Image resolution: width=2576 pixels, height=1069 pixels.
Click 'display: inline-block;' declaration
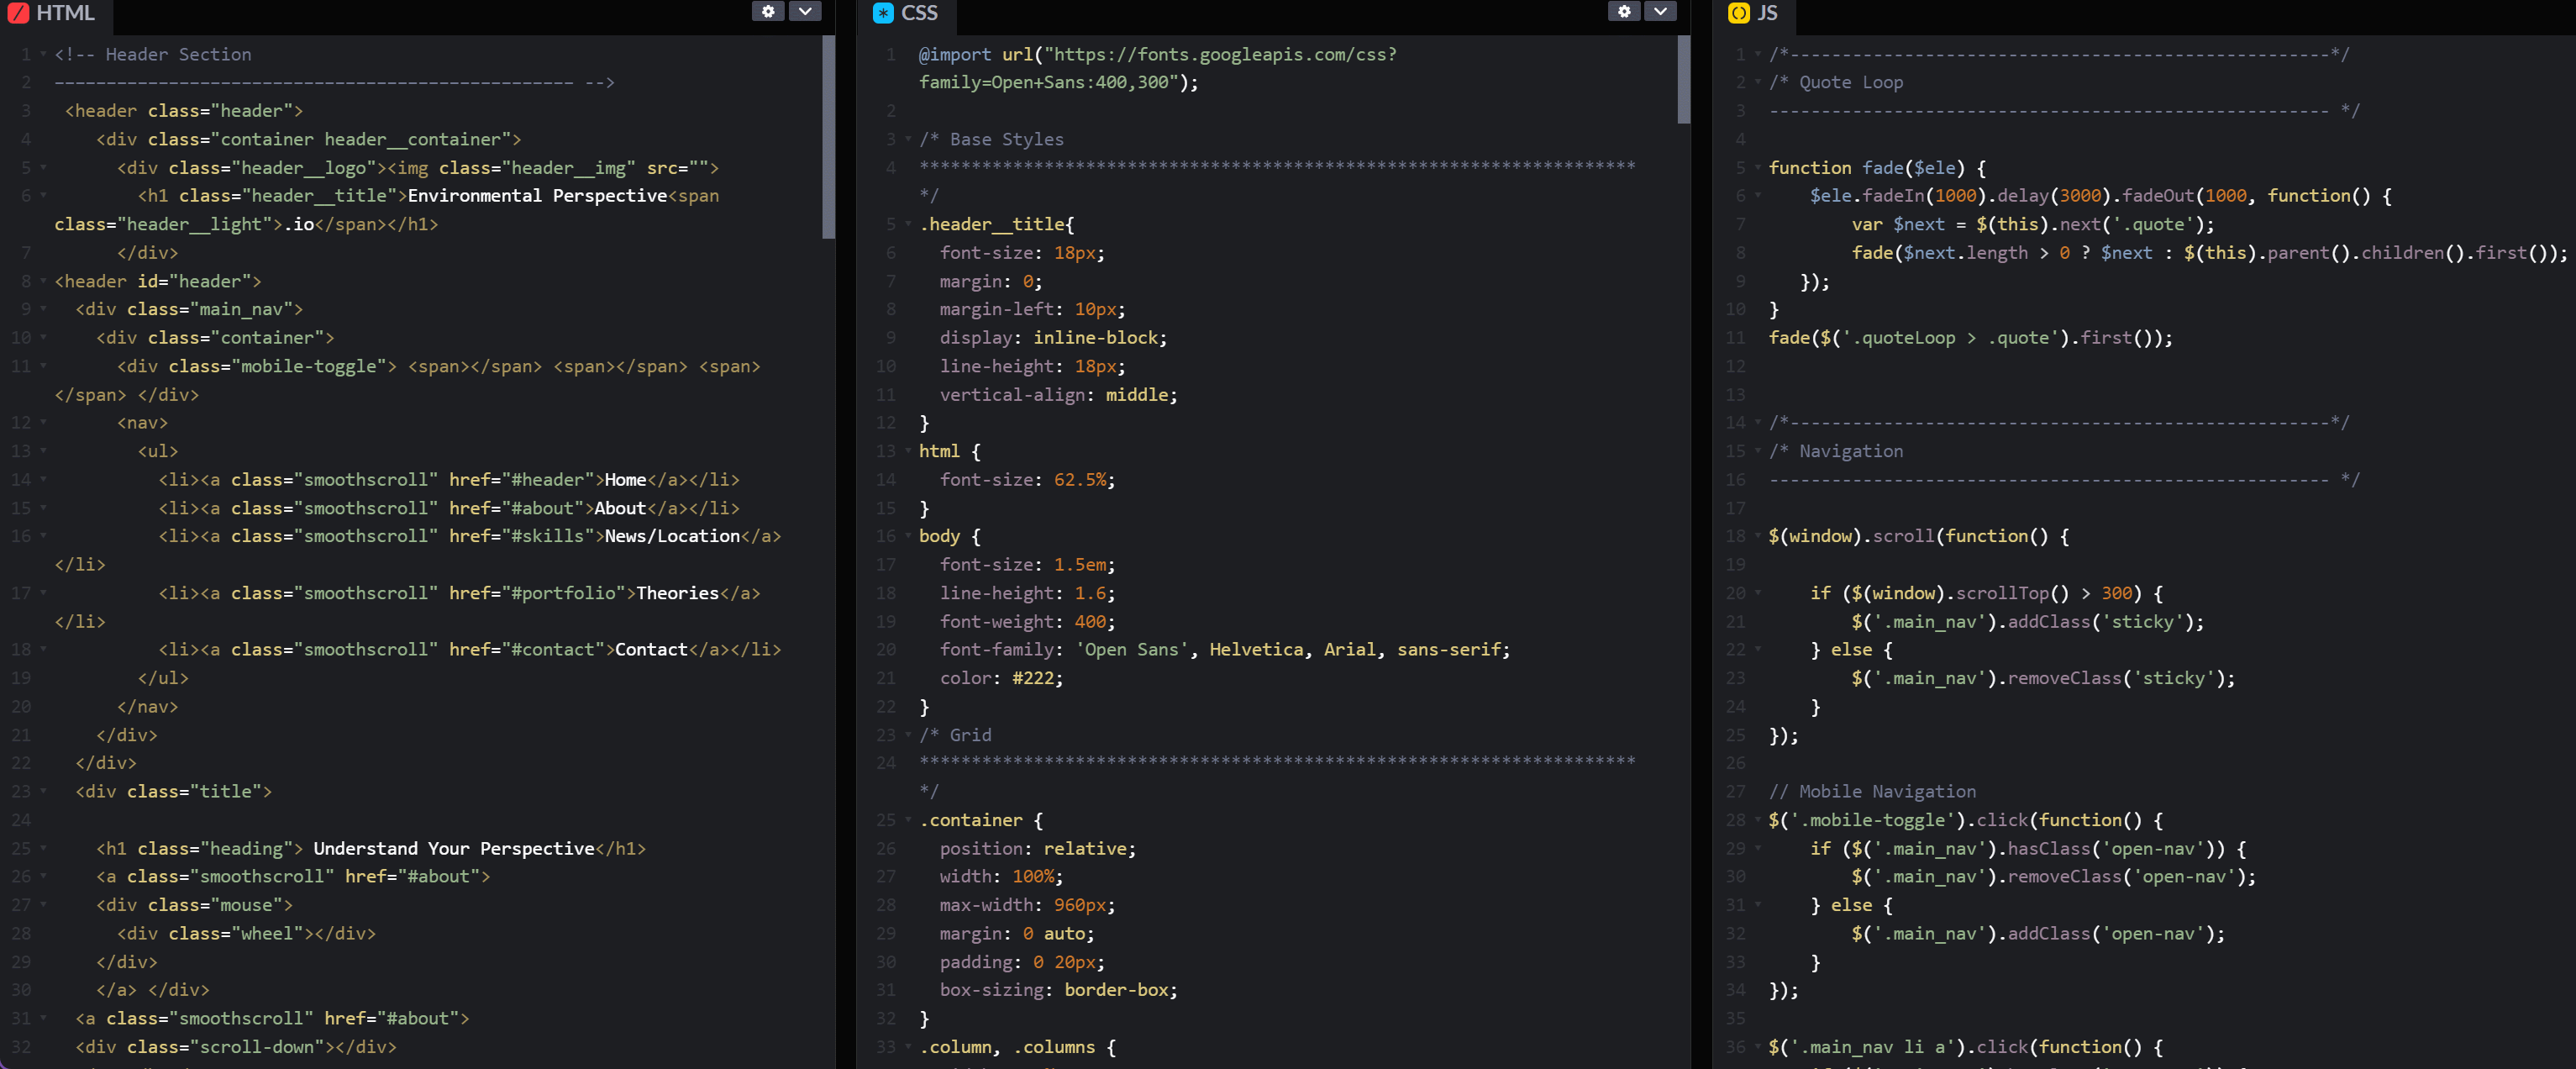(1053, 338)
